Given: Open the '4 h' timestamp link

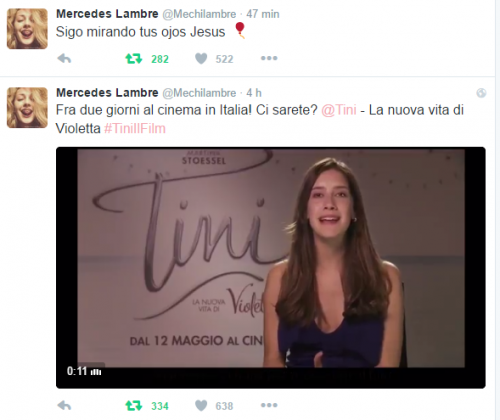Looking at the screenshot, I should (x=254, y=93).
